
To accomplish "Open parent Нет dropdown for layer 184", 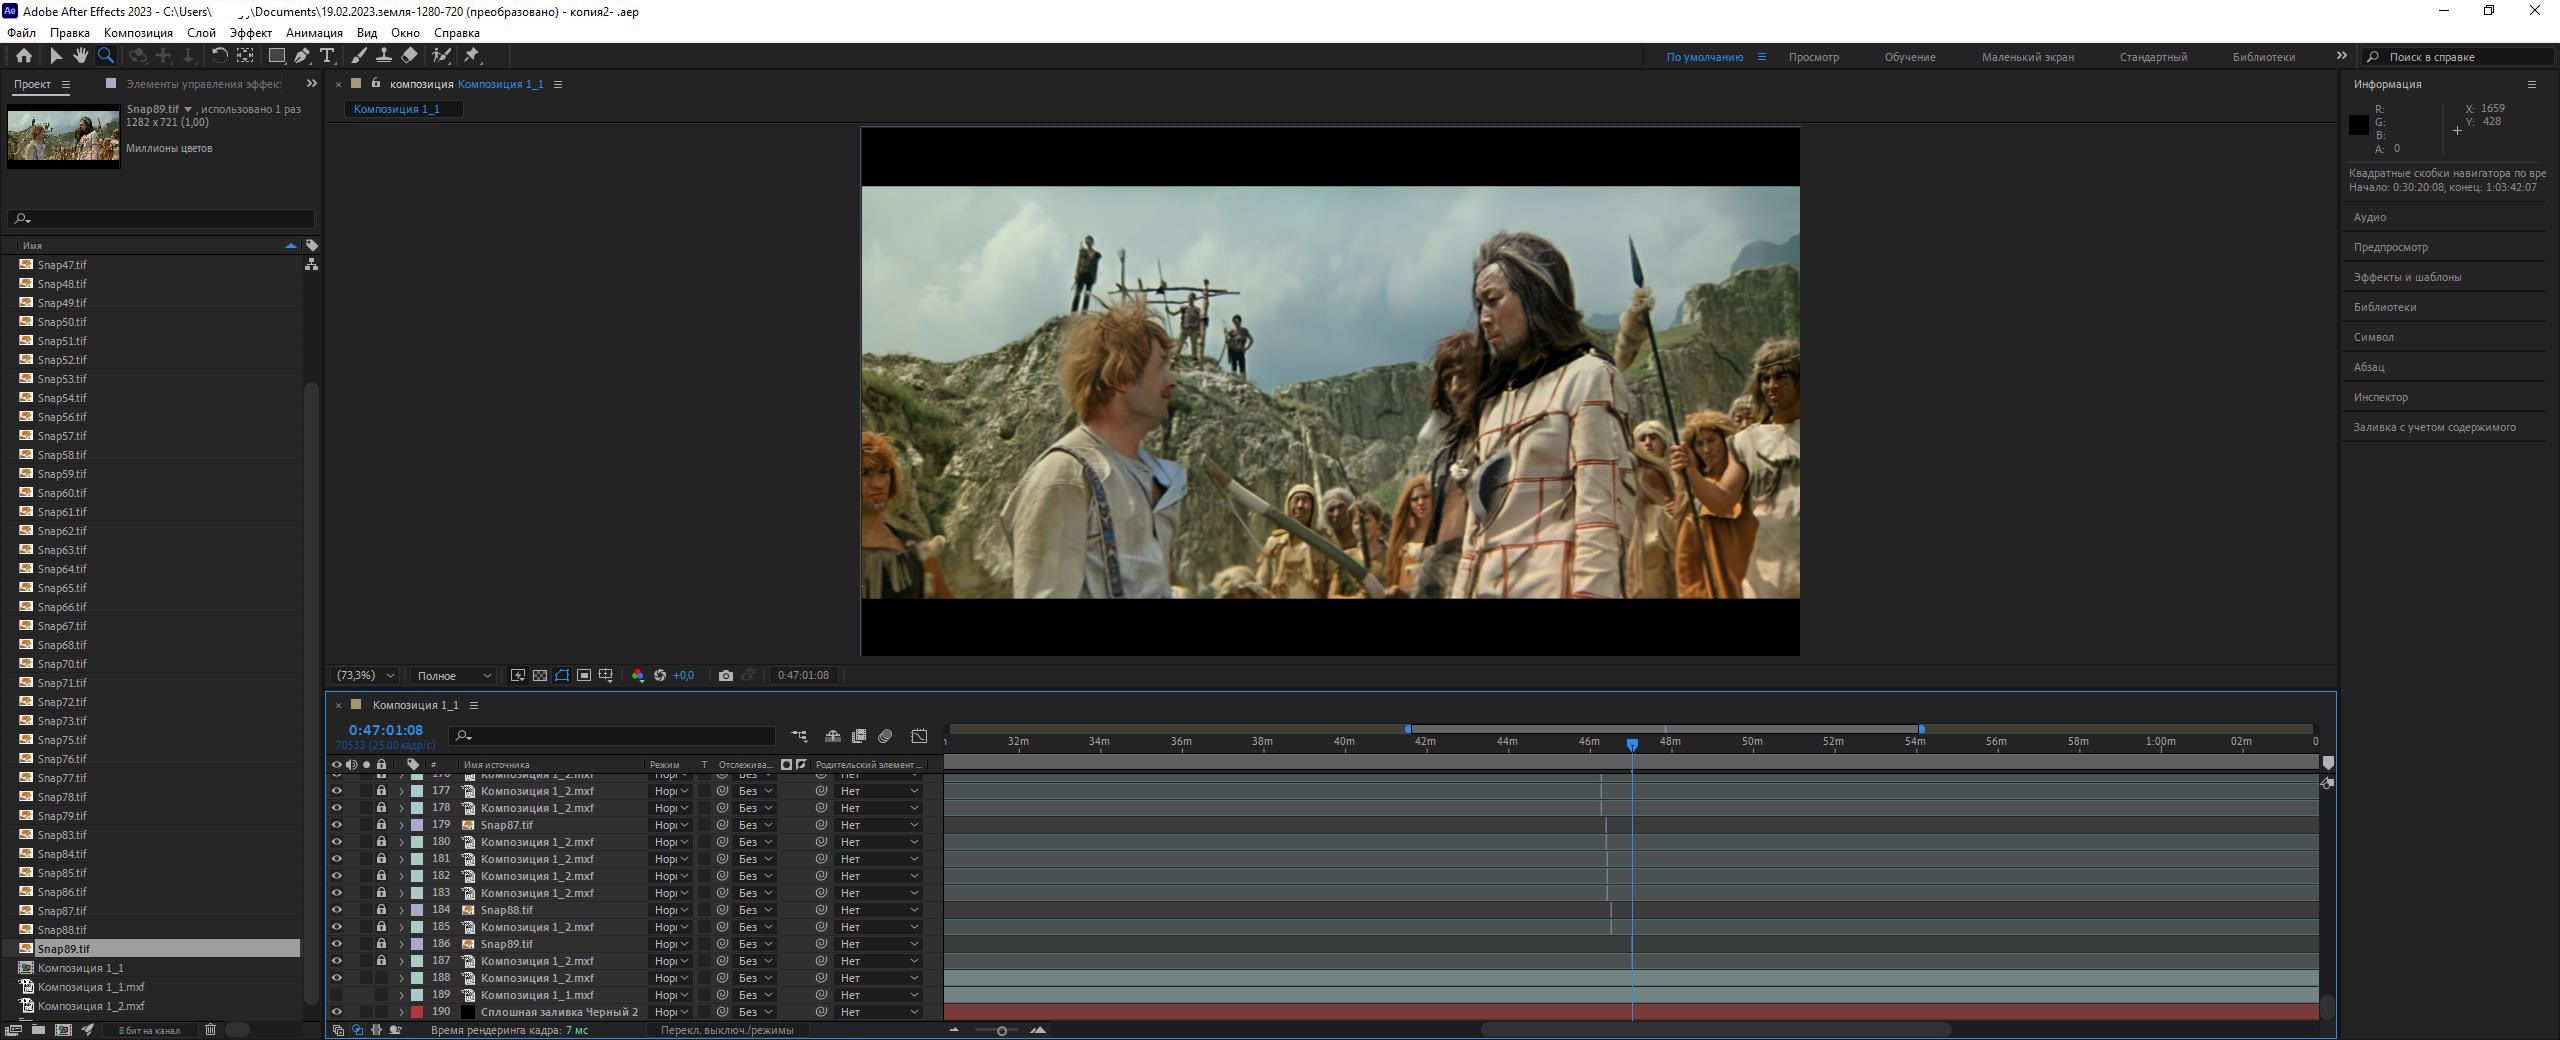I will 878,910.
